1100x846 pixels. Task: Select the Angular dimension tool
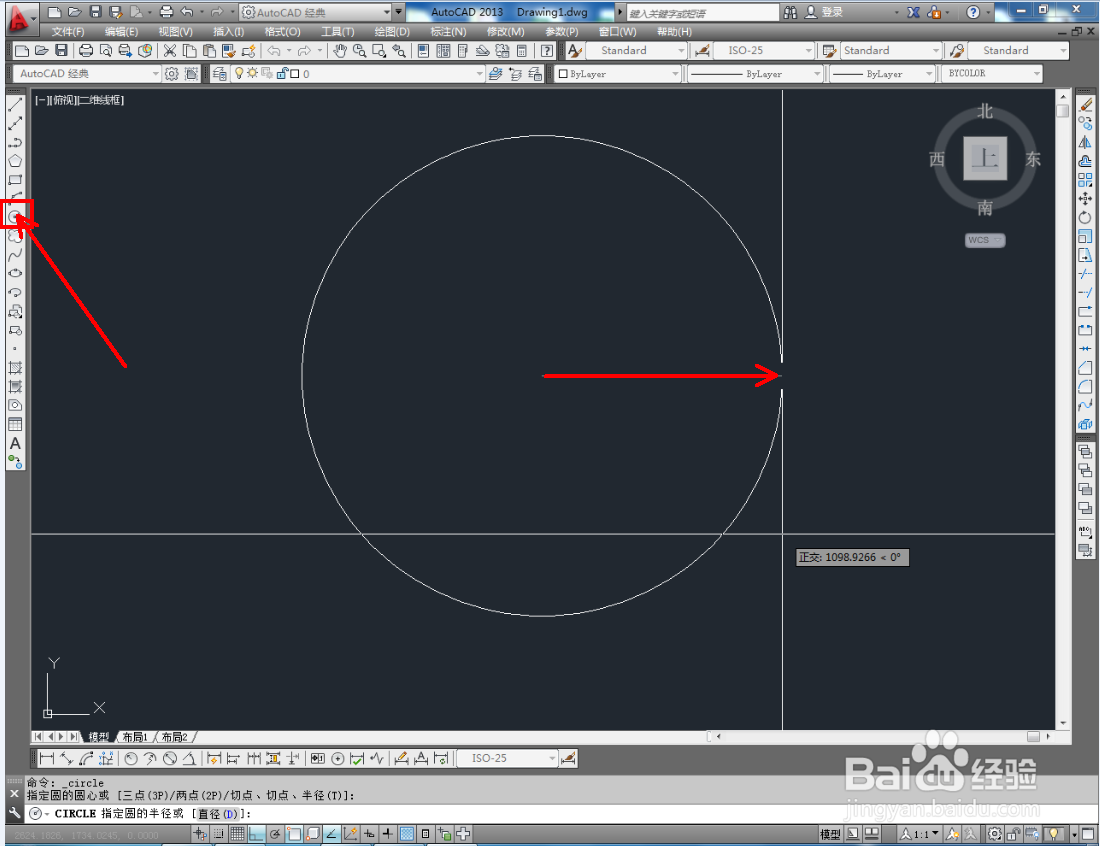(189, 758)
